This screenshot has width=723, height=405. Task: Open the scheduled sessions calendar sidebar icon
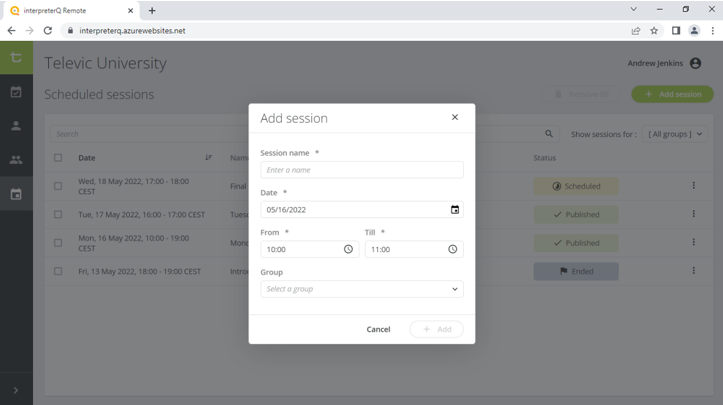(x=16, y=194)
